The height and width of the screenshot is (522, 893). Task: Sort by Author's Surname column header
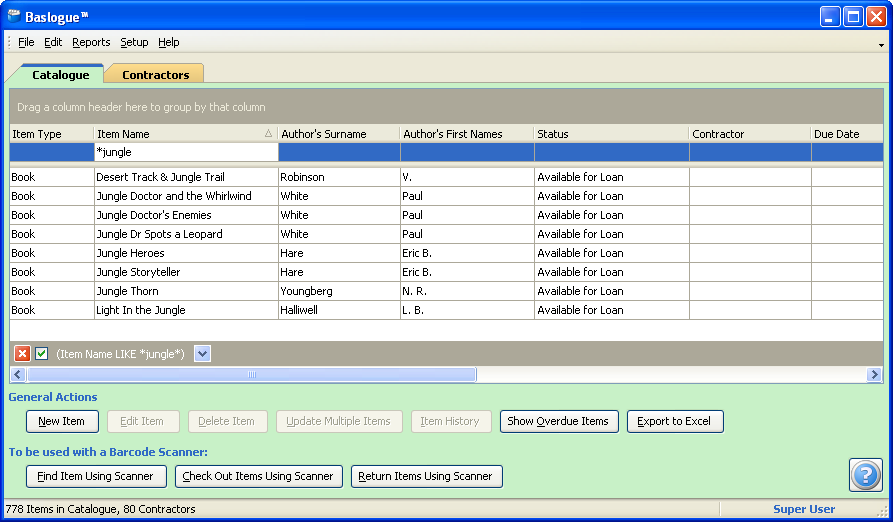click(339, 134)
